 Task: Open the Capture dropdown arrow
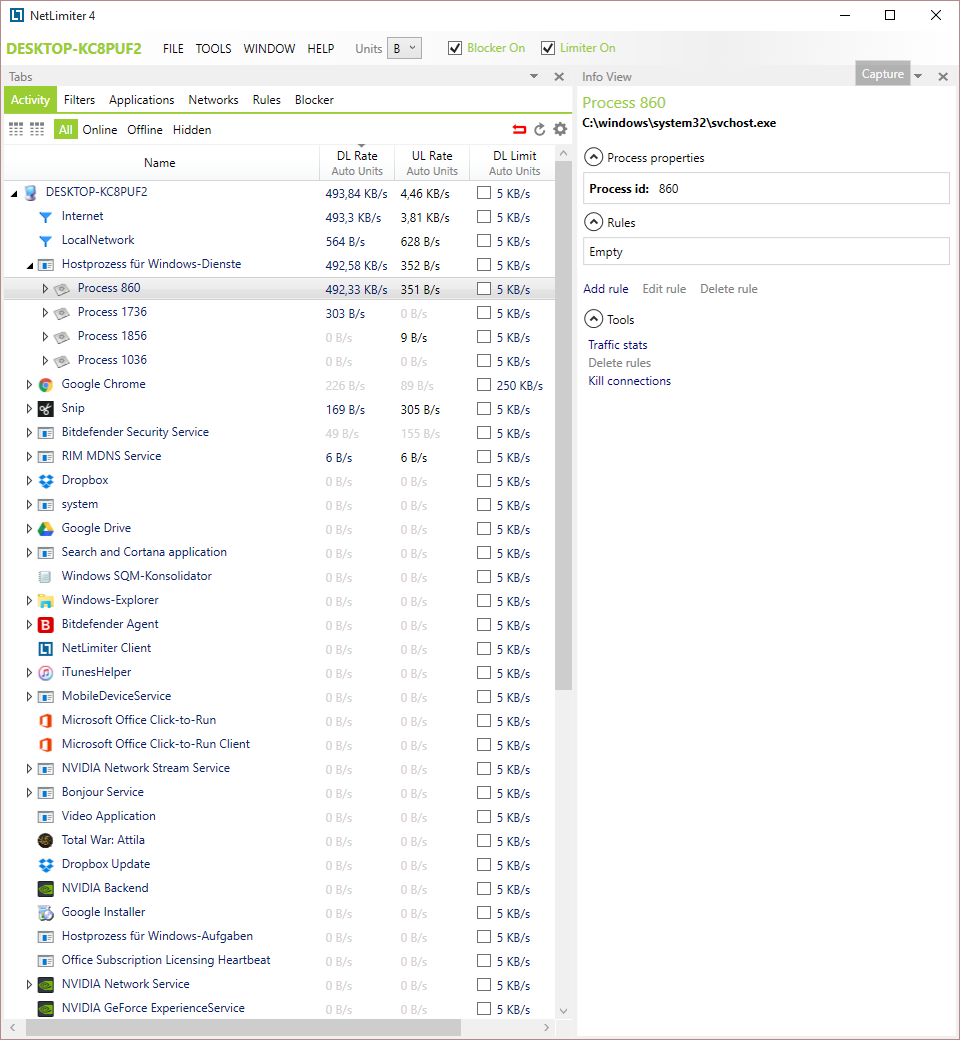pyautogui.click(x=918, y=76)
